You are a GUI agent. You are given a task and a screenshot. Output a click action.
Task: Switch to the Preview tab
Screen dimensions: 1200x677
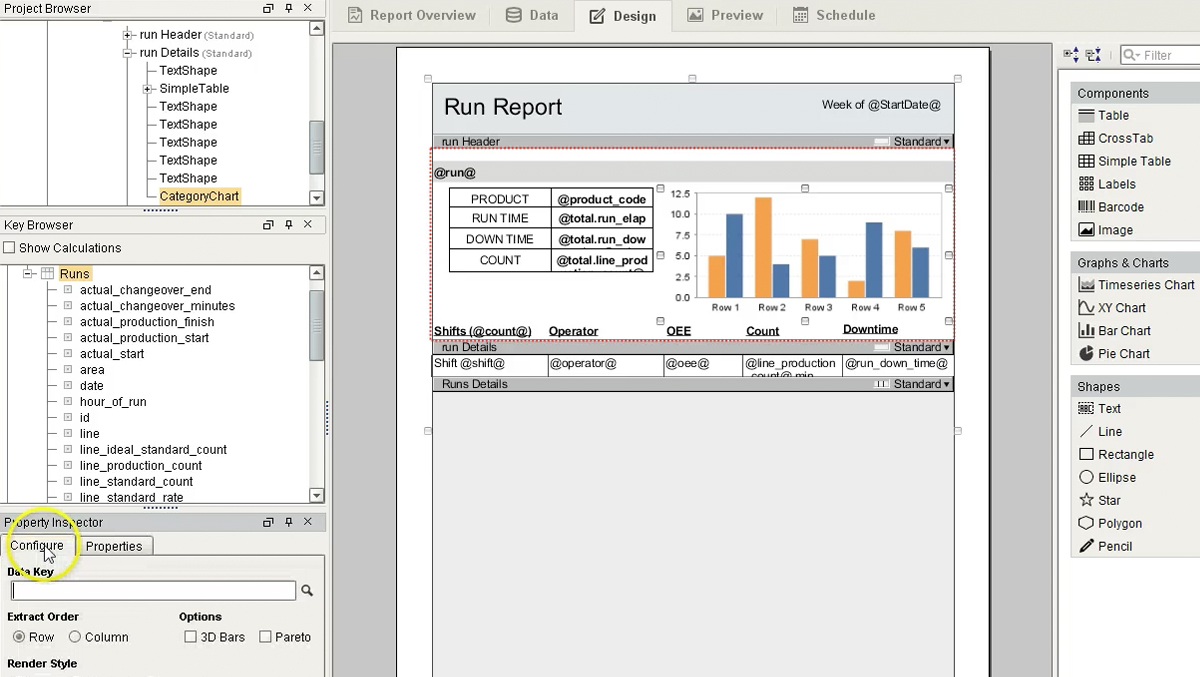(x=724, y=15)
